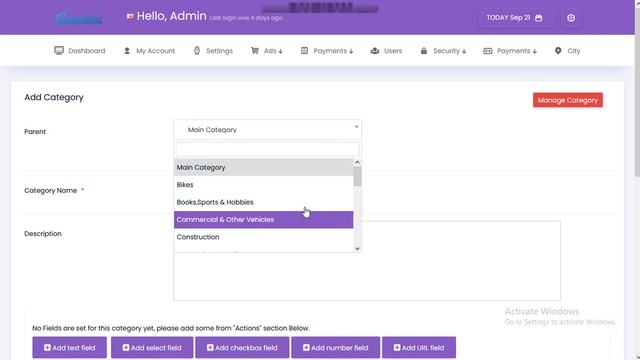Viewport: 640px width, 360px height.
Task: Expand the first Payments dropdown menu
Action: (x=327, y=51)
